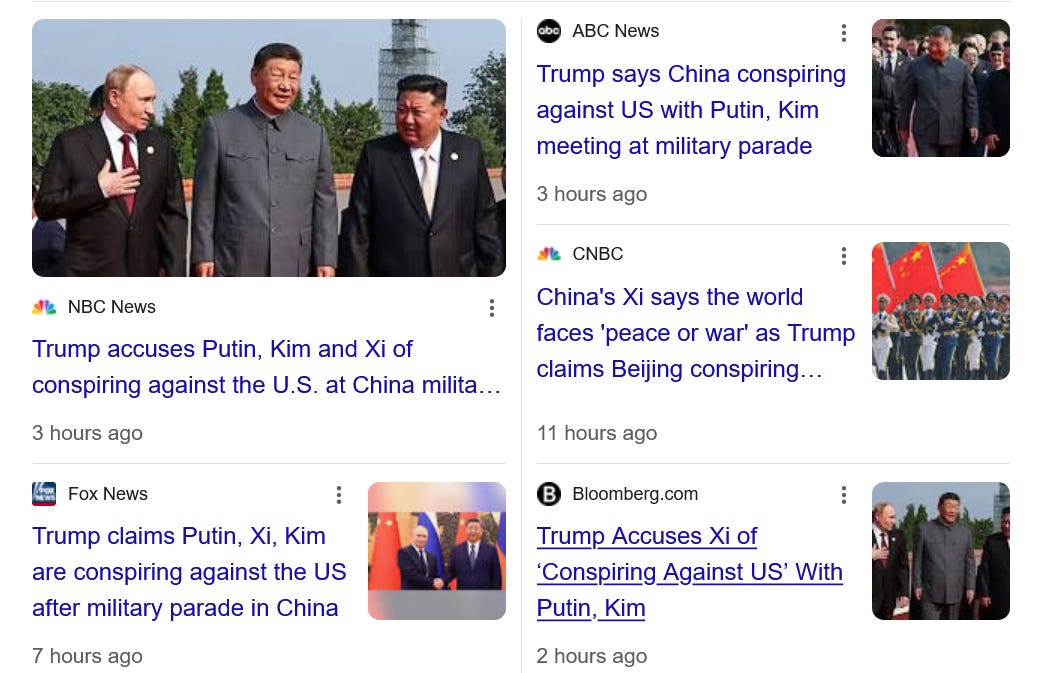This screenshot has height=673, width=1060.
Task: Click the CNBC peacock logo icon
Action: [x=549, y=254]
